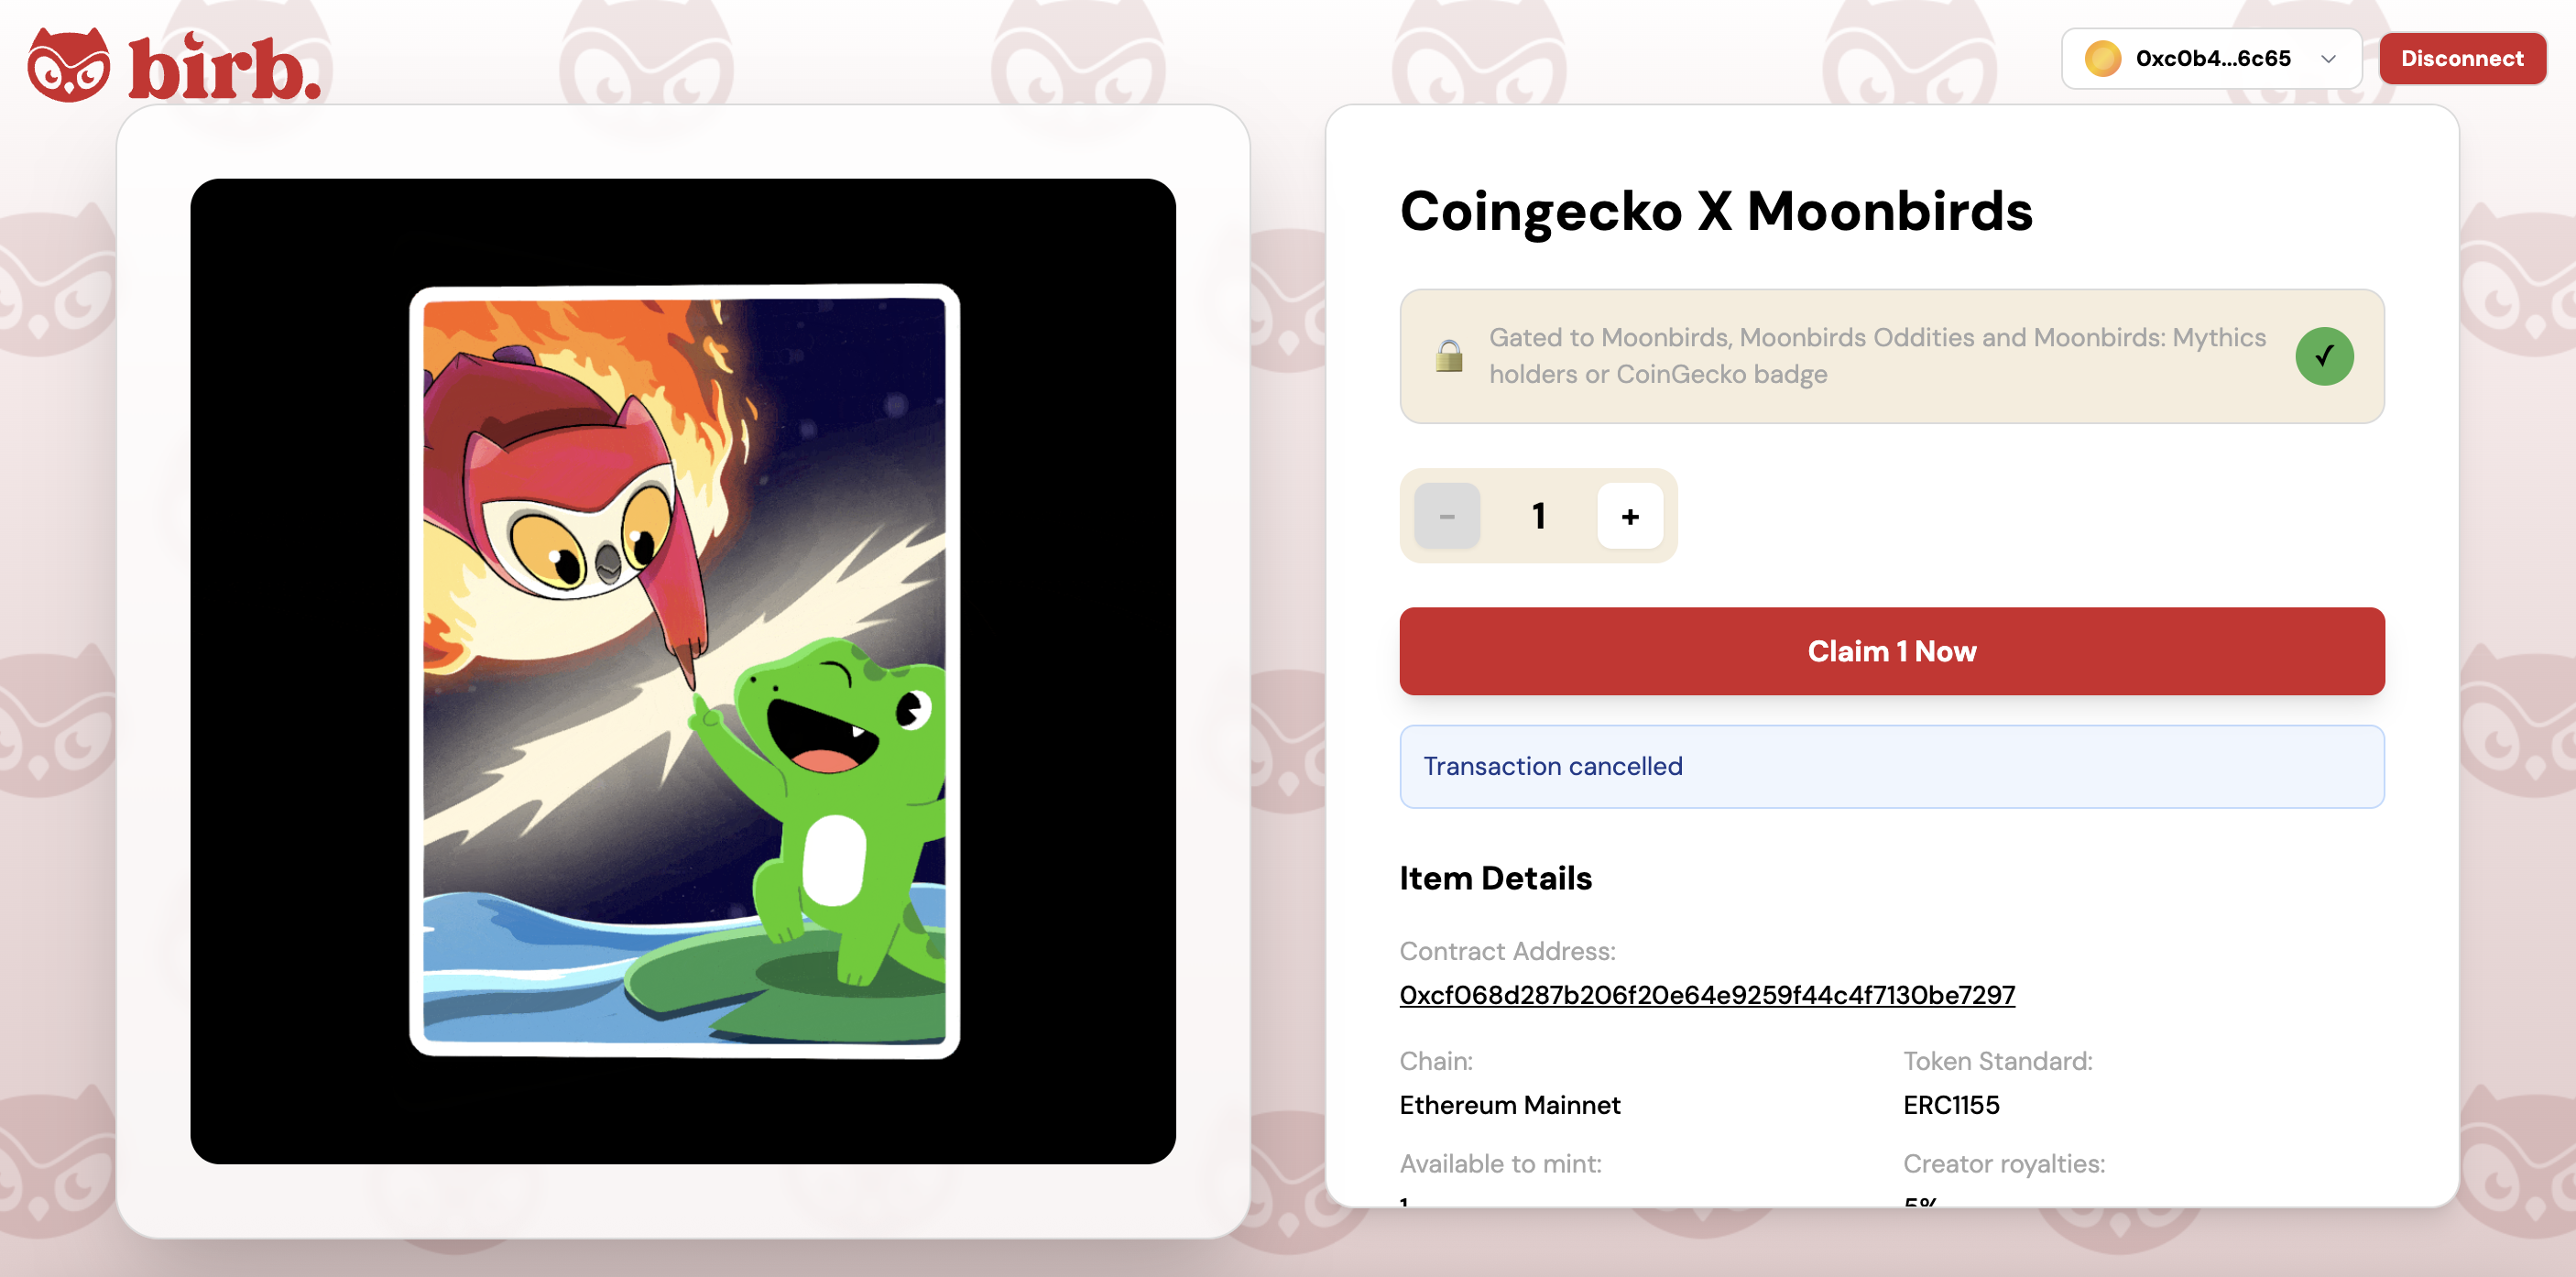Click the orange wallet avatar icon
Screen dimensions: 2576x1277
click(x=2103, y=59)
